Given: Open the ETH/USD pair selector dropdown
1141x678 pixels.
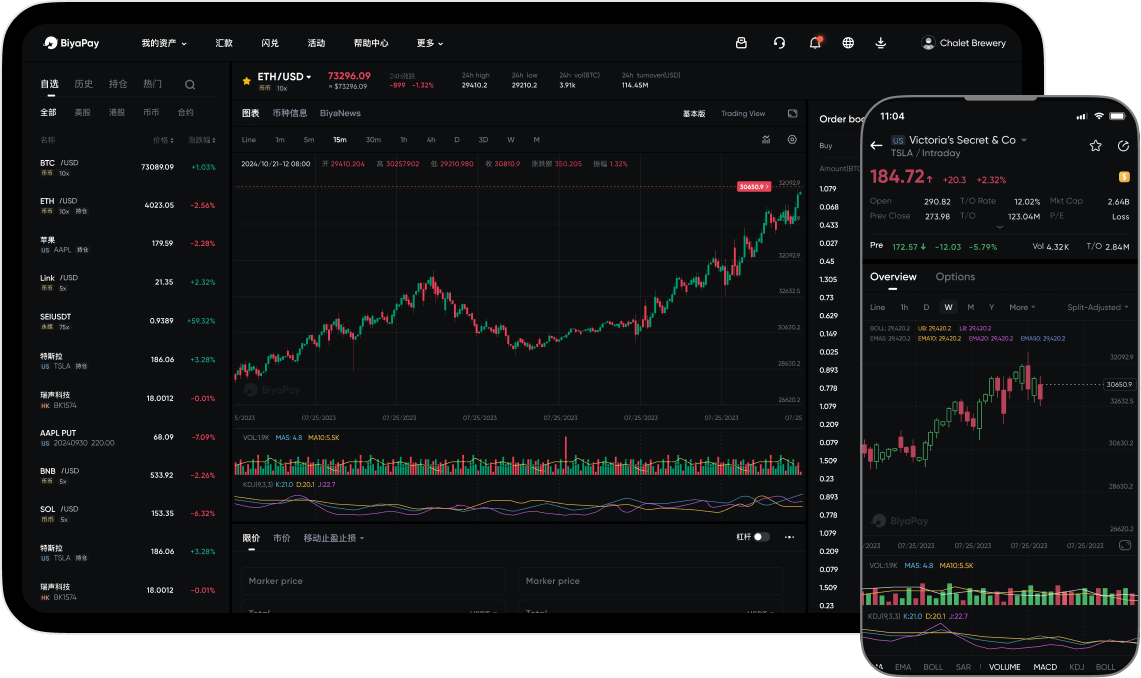Looking at the screenshot, I should click(284, 76).
